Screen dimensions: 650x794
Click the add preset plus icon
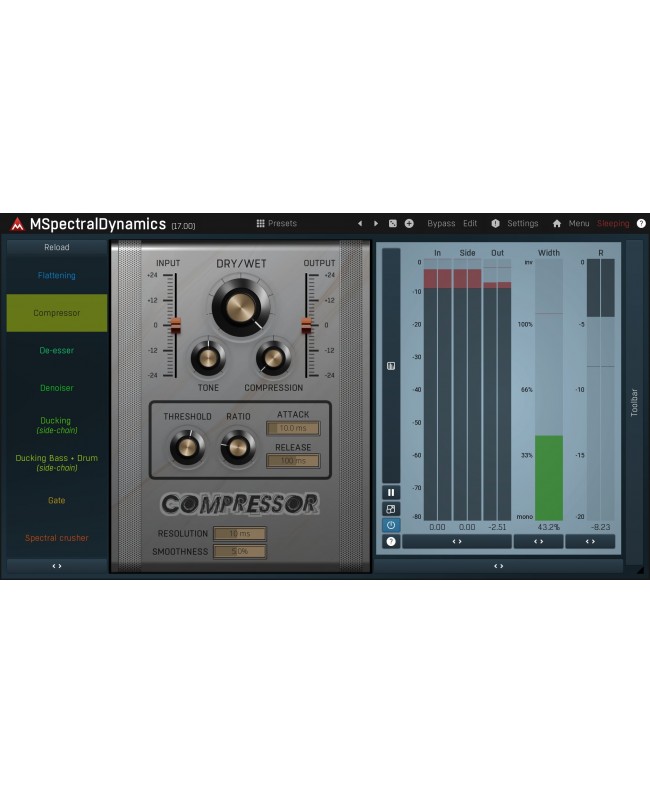409,223
